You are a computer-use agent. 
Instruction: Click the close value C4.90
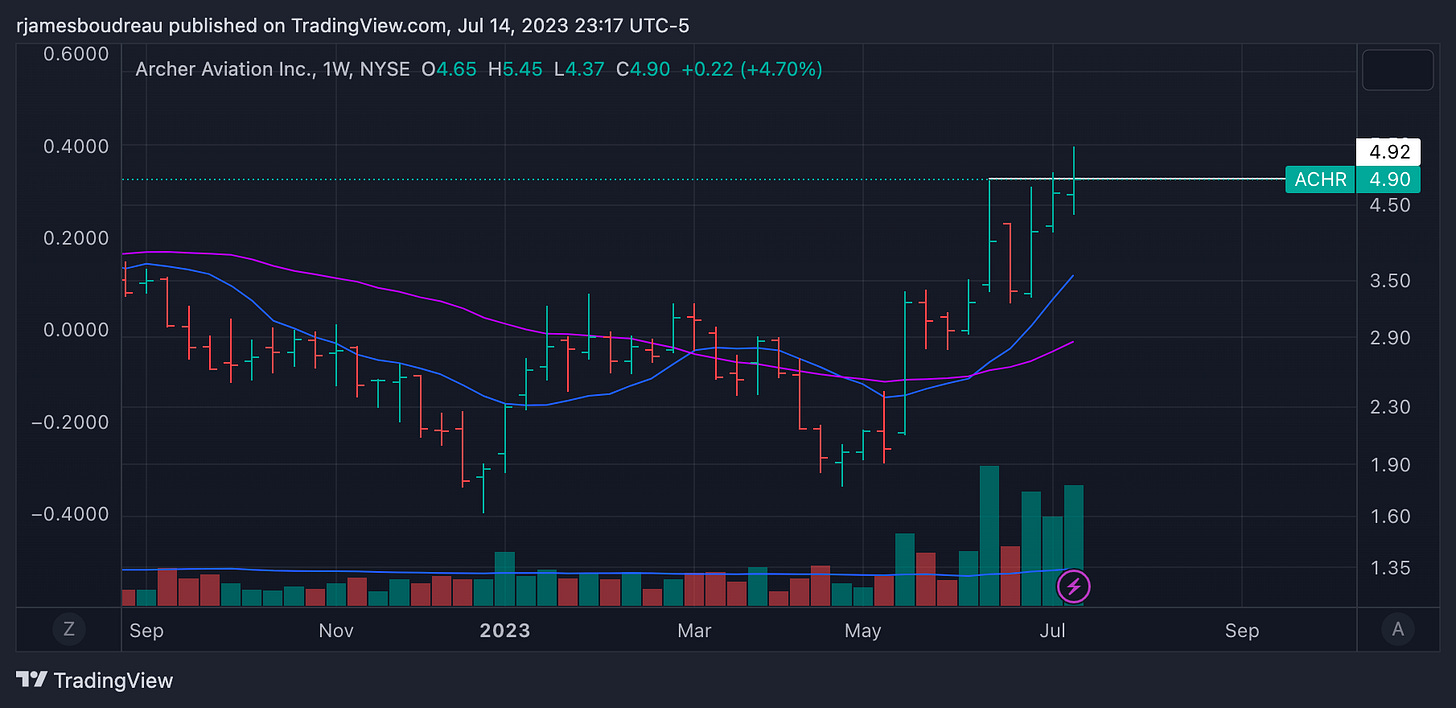643,69
